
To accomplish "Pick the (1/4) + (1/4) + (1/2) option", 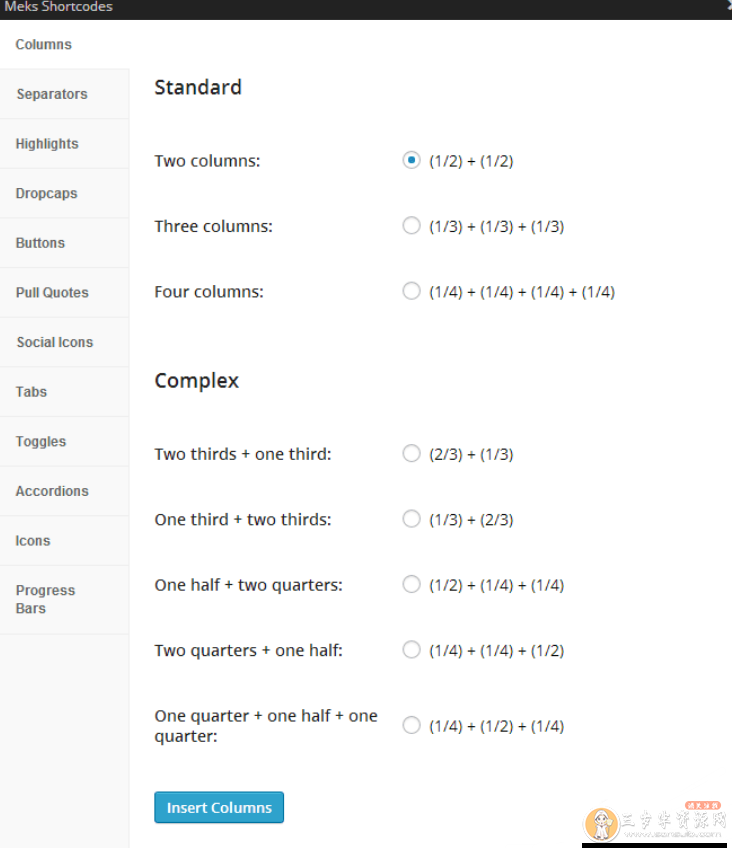I will click(x=411, y=650).
